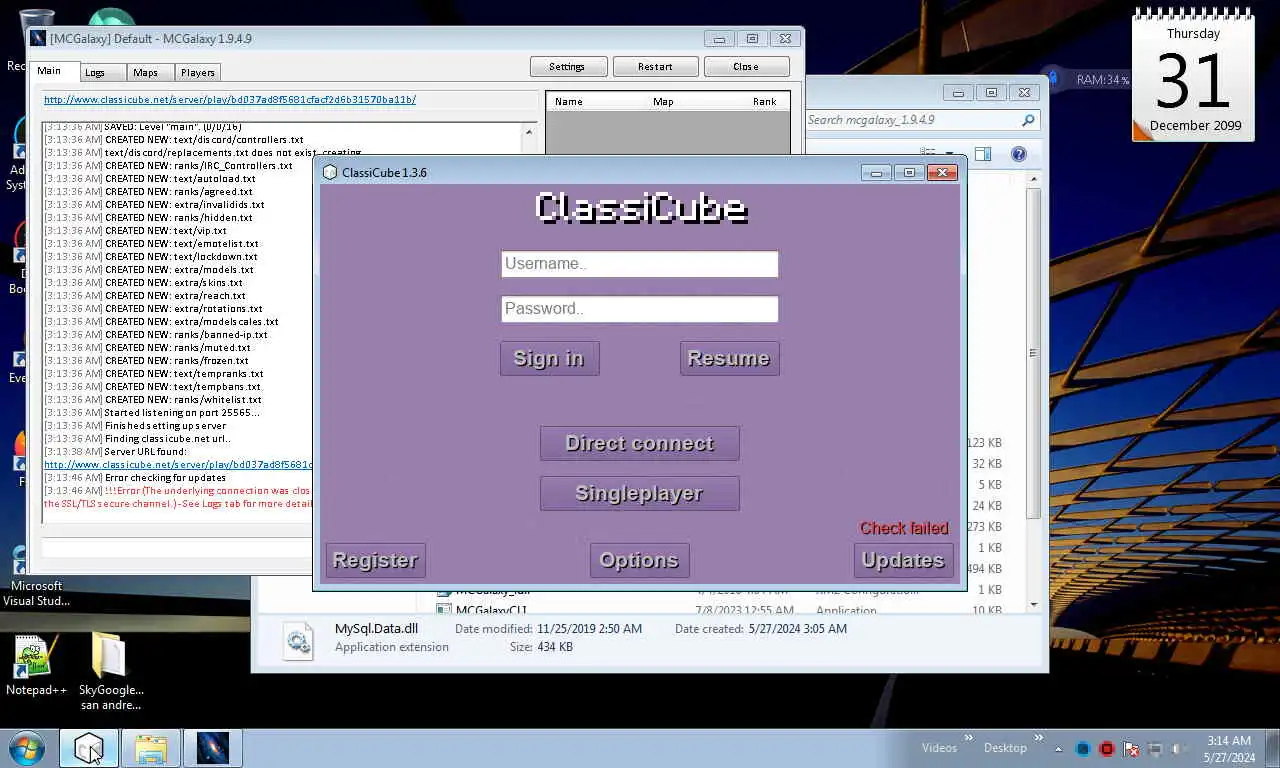Screen dimensions: 1280x768
Task: Click the Register button
Action: (375, 560)
